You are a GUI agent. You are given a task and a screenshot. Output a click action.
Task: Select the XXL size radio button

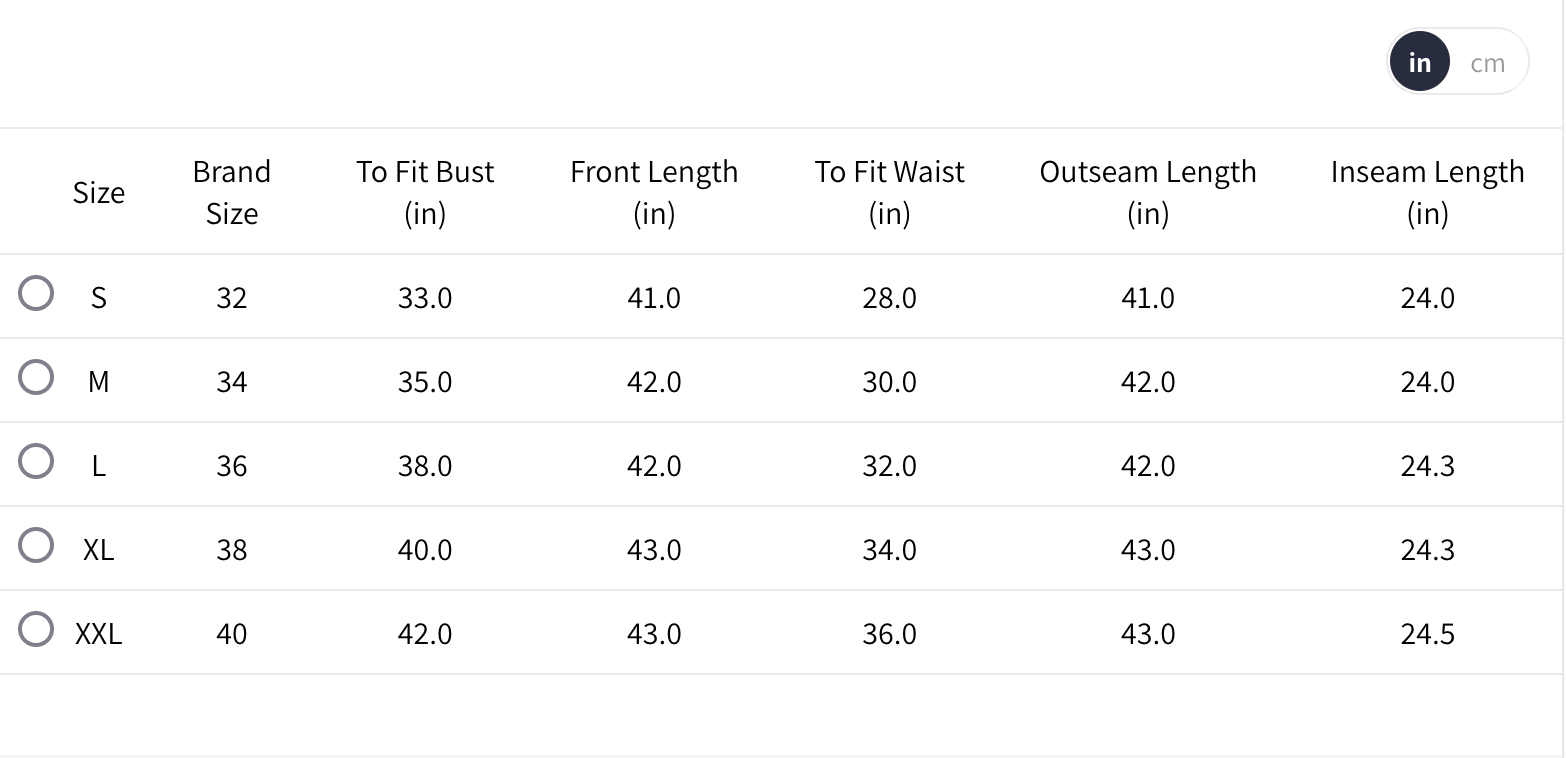(36, 630)
